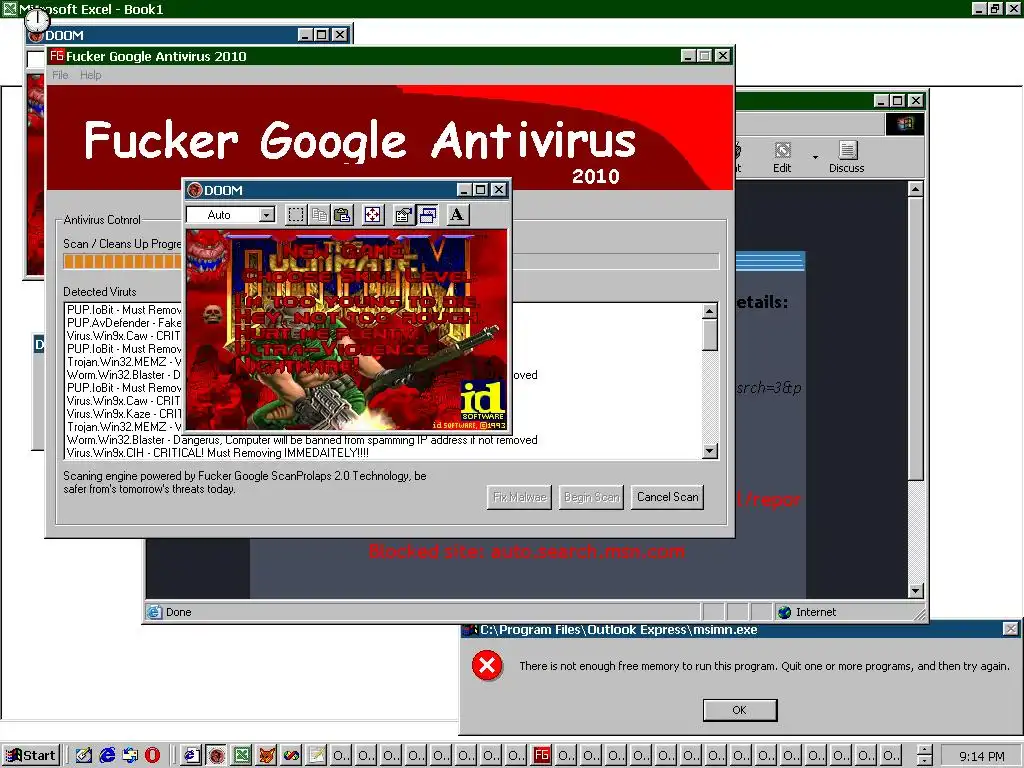The height and width of the screenshot is (768, 1024).
Task: Open DOOM window Properties icon
Action: coord(404,215)
